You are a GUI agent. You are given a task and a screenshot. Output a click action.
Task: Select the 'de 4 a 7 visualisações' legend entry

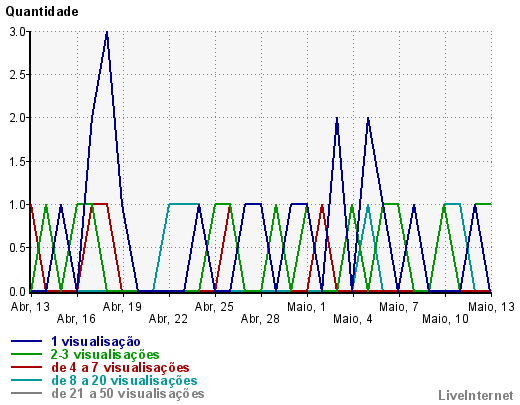coord(120,367)
